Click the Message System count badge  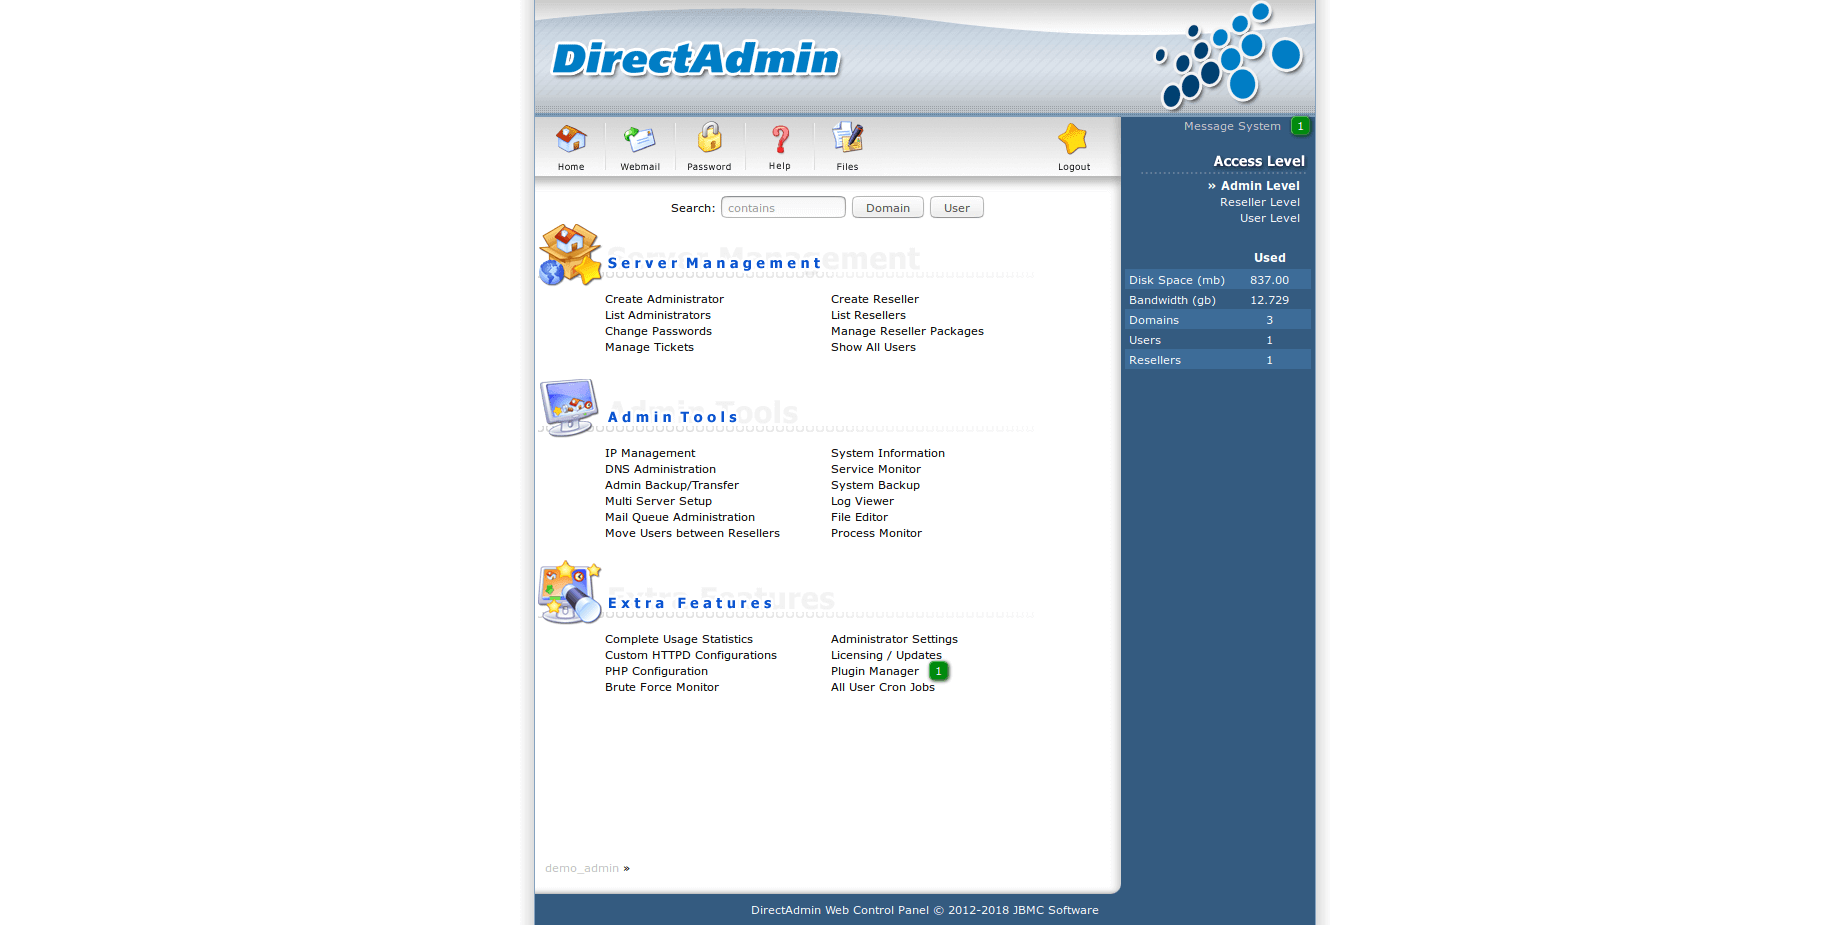click(x=1300, y=126)
